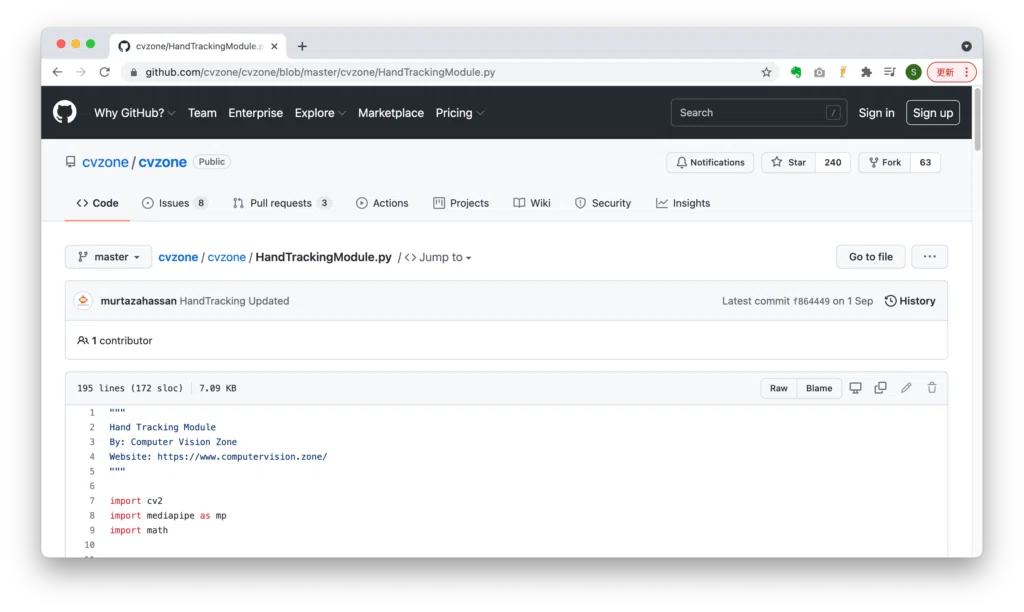Click murtazahassan's avatar image

pos(83,300)
